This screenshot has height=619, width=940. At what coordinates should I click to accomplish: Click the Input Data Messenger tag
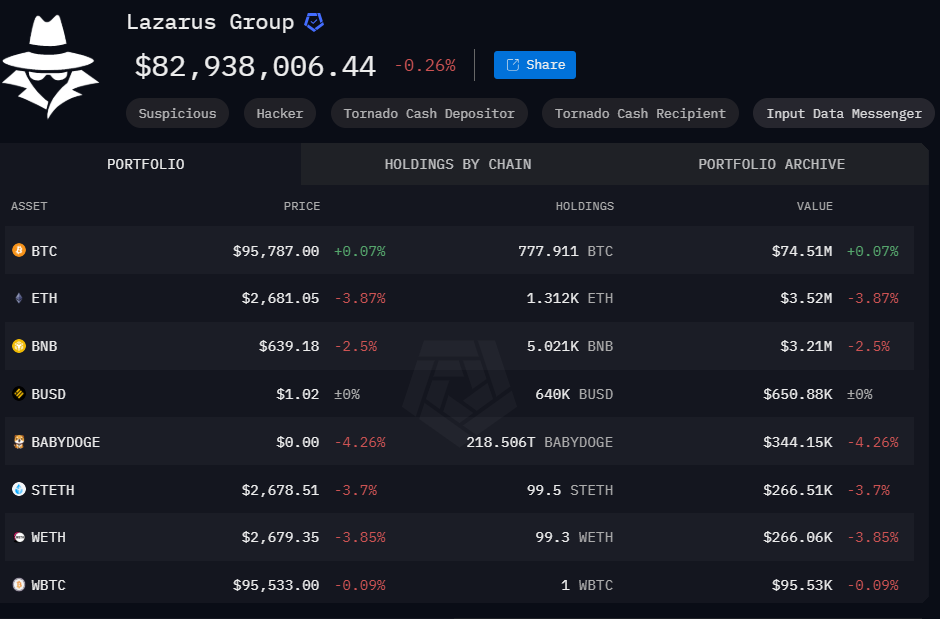click(x=844, y=113)
